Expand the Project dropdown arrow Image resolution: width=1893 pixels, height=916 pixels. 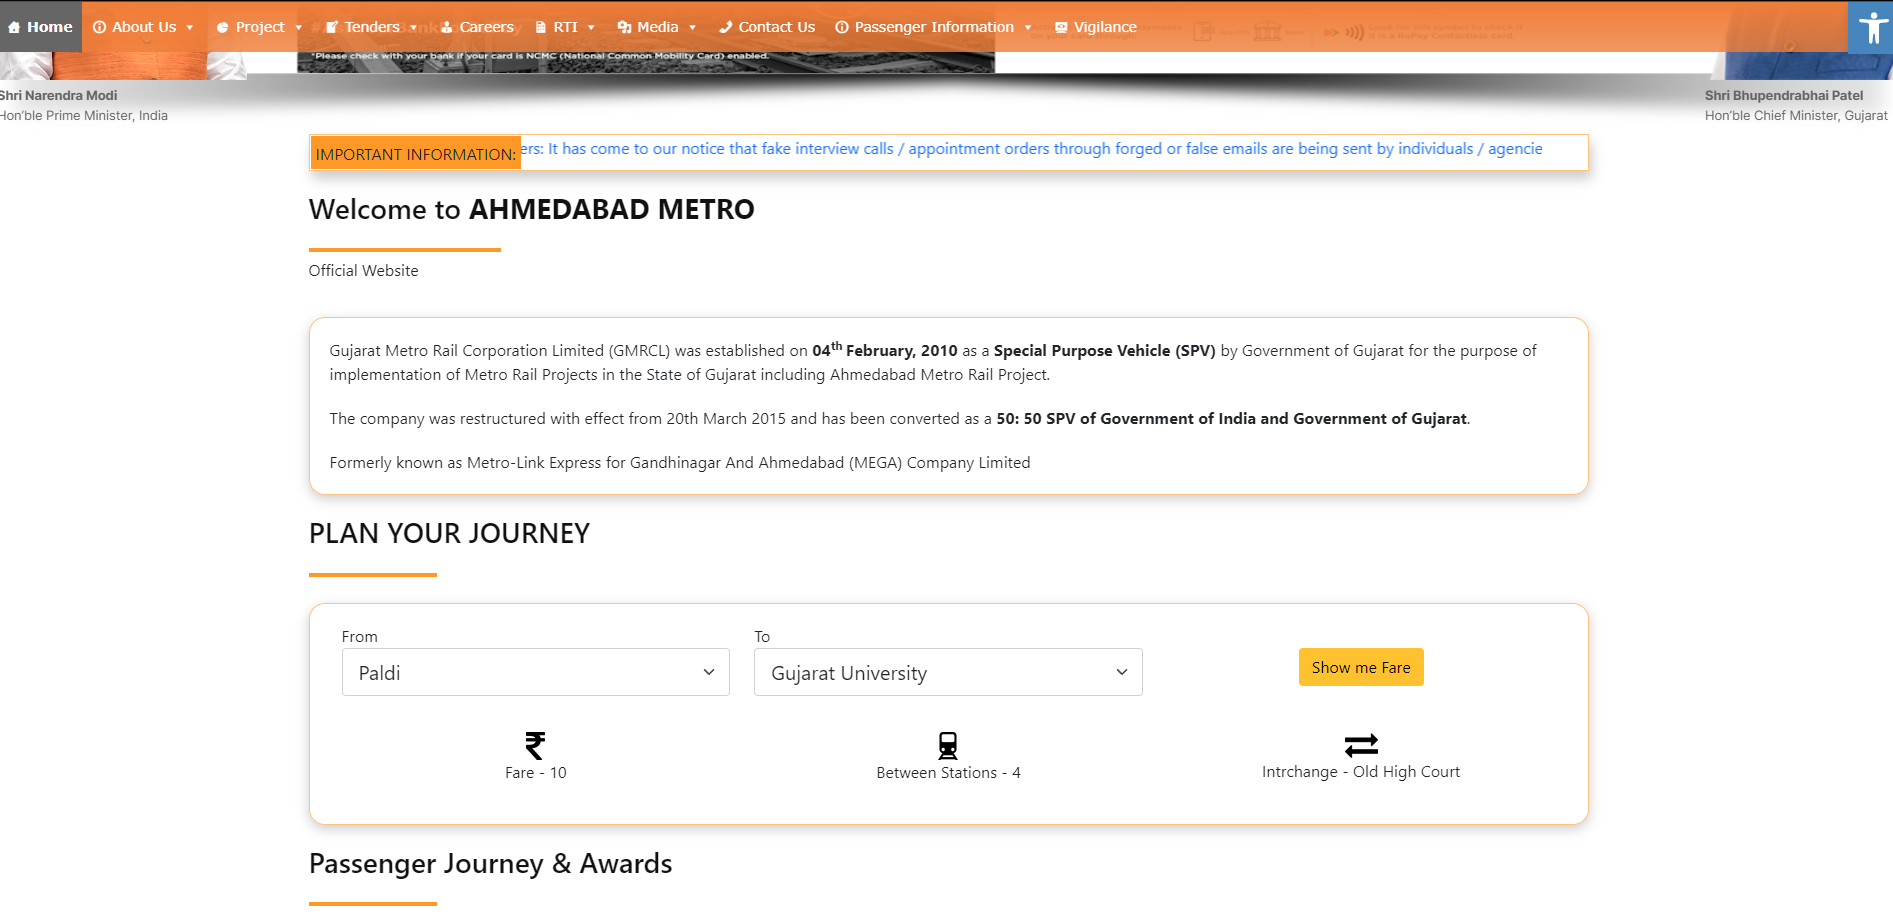point(298,28)
